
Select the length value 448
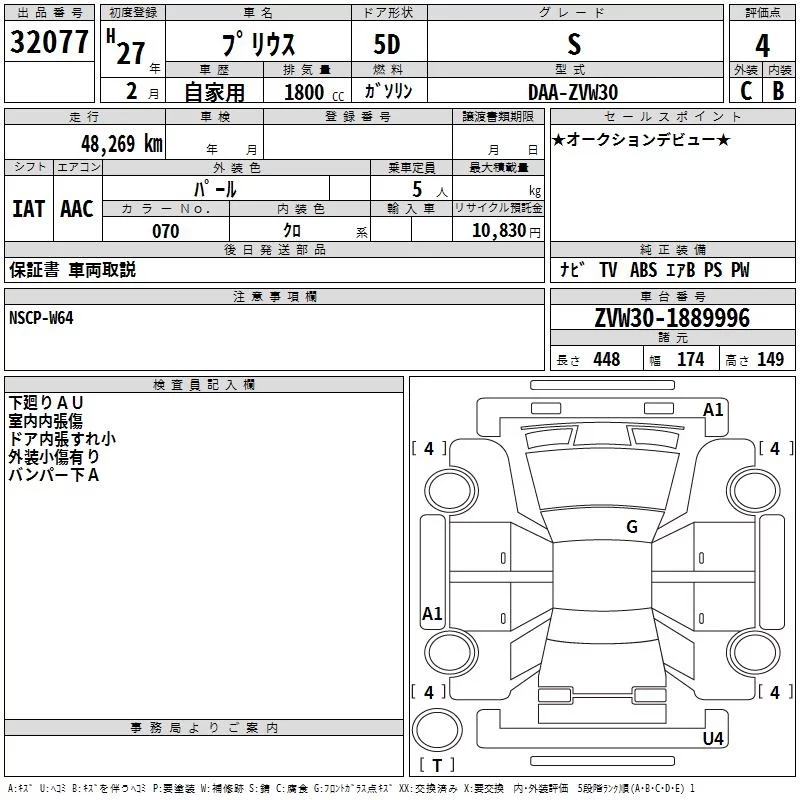click(607, 359)
